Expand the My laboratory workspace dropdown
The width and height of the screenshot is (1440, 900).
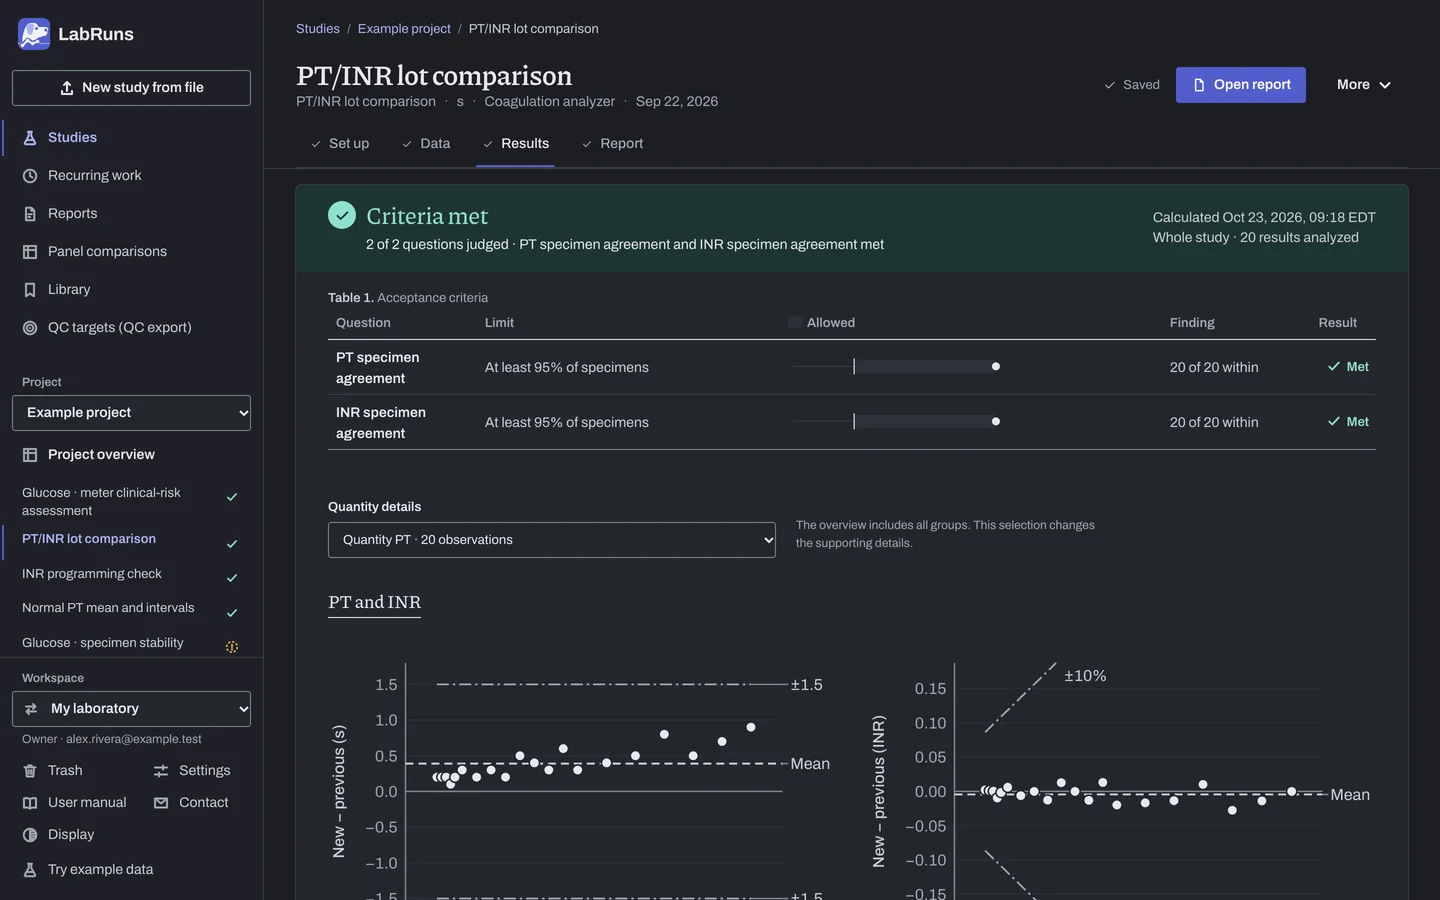(131, 709)
